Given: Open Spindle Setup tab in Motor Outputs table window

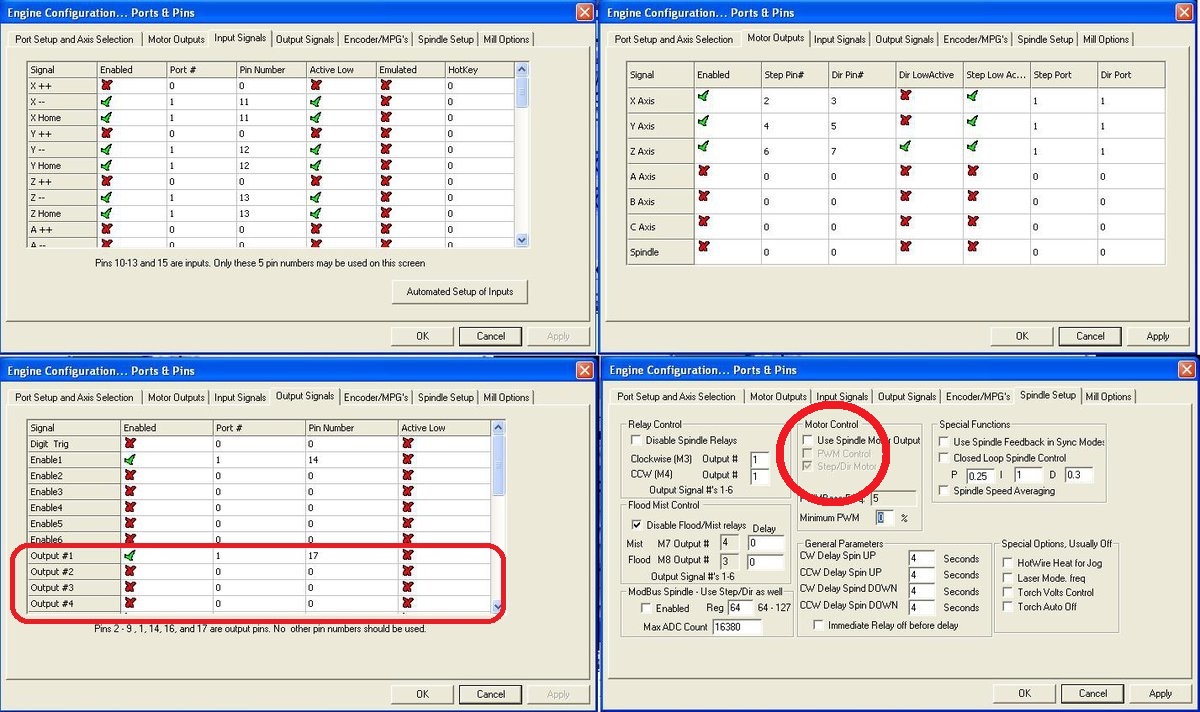Looking at the screenshot, I should click(x=1045, y=39).
